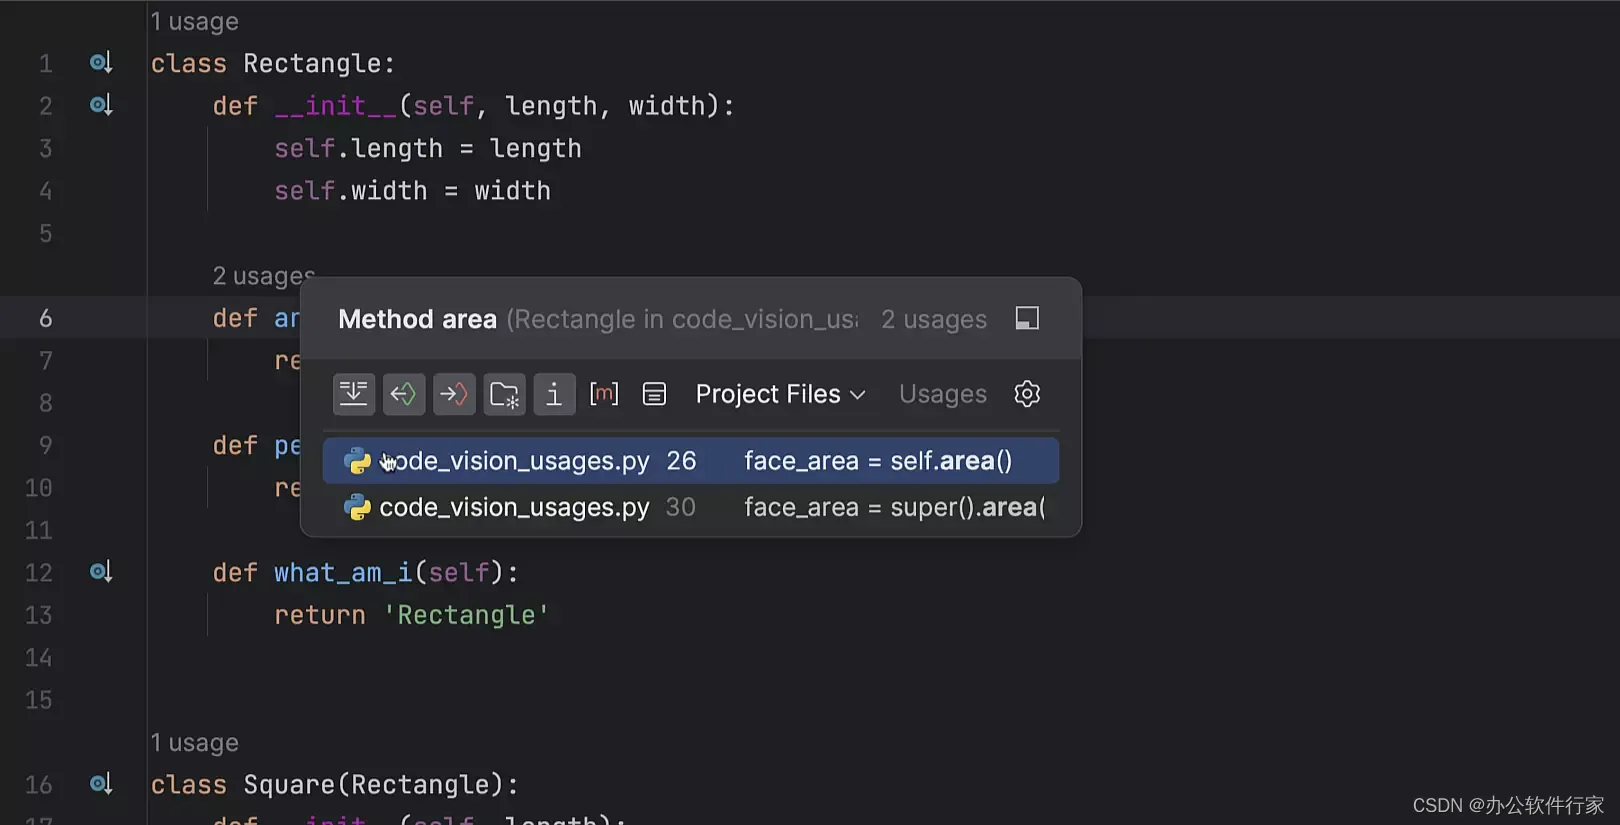Open usages in Find tool window
The image size is (1620, 825).
[1027, 319]
